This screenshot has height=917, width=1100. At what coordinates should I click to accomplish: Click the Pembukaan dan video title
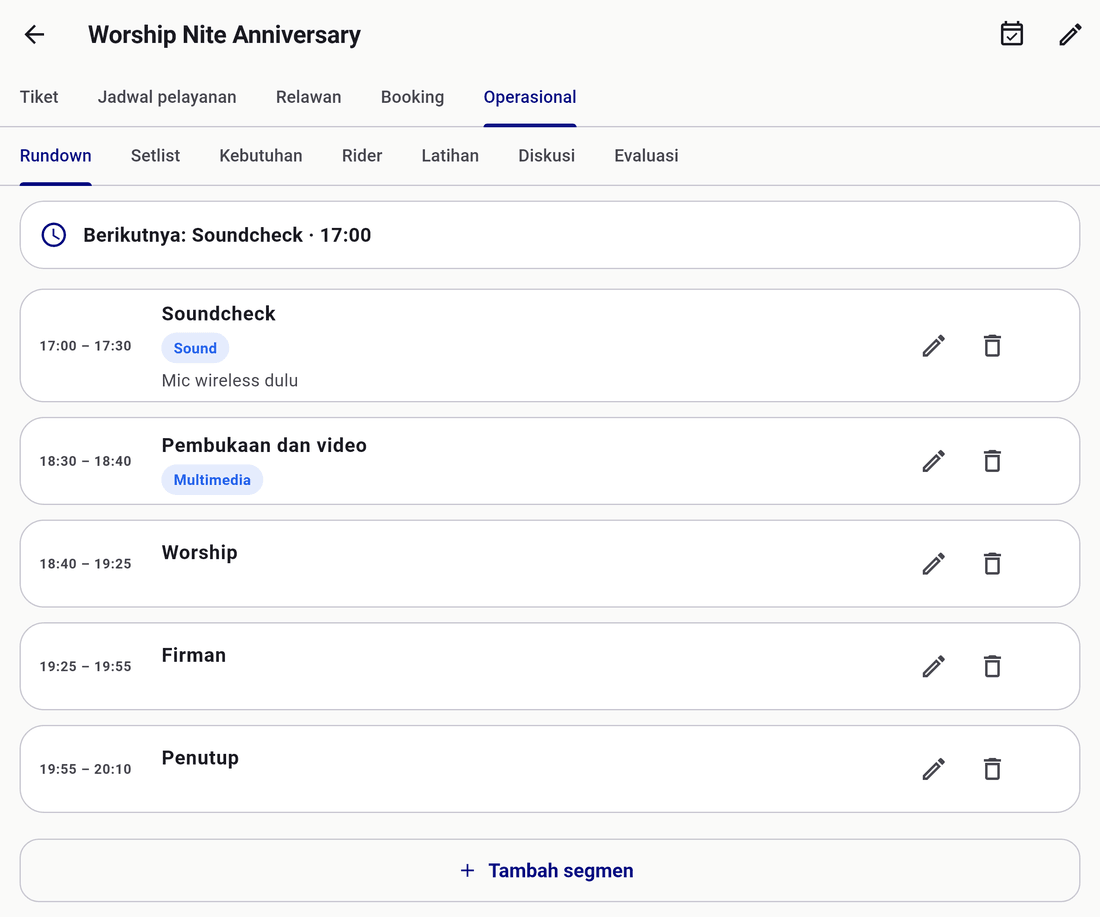(264, 446)
